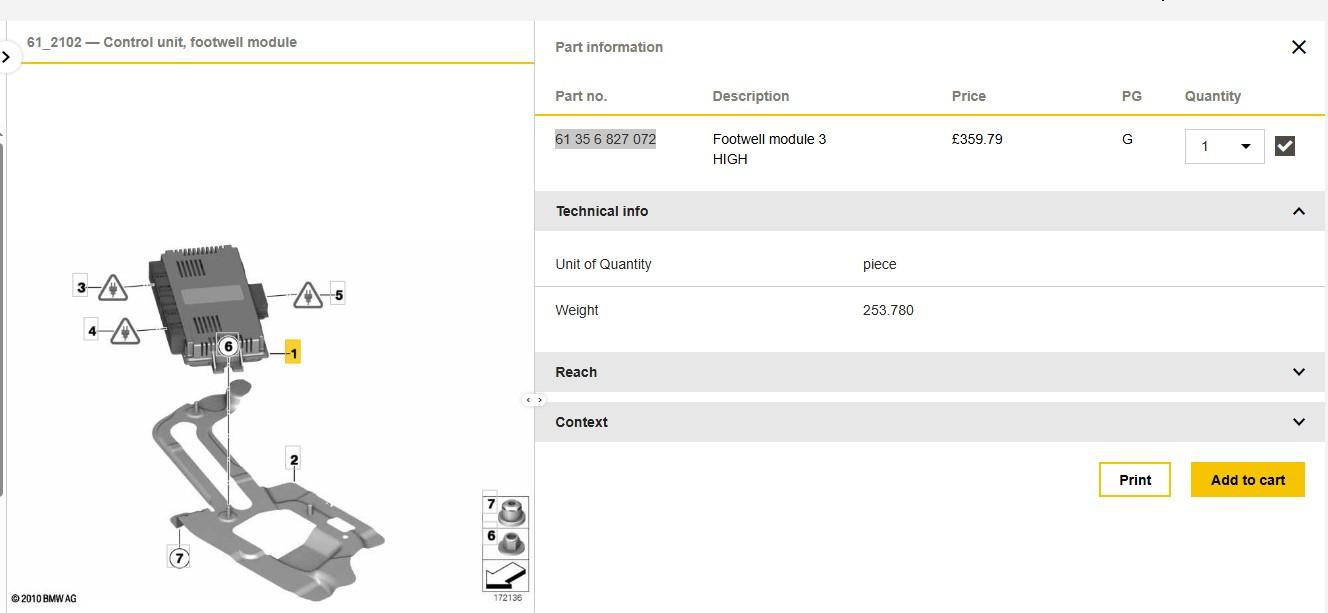This screenshot has width=1328, height=613.
Task: Select the plug warning icon for item 4
Action: point(124,330)
